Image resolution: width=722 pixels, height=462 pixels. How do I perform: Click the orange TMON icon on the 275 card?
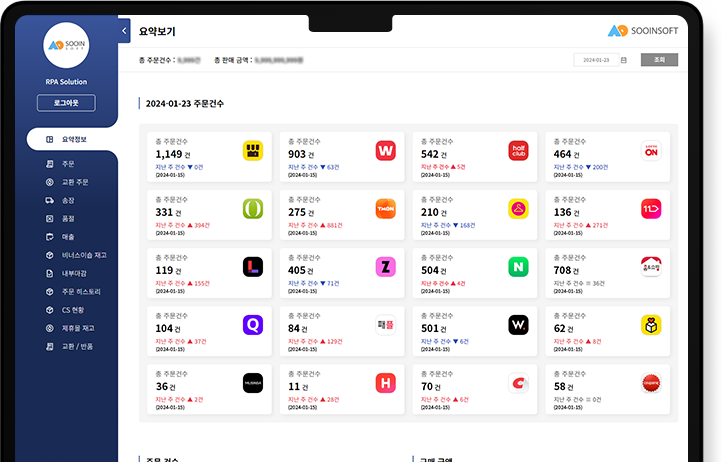[x=385, y=209]
